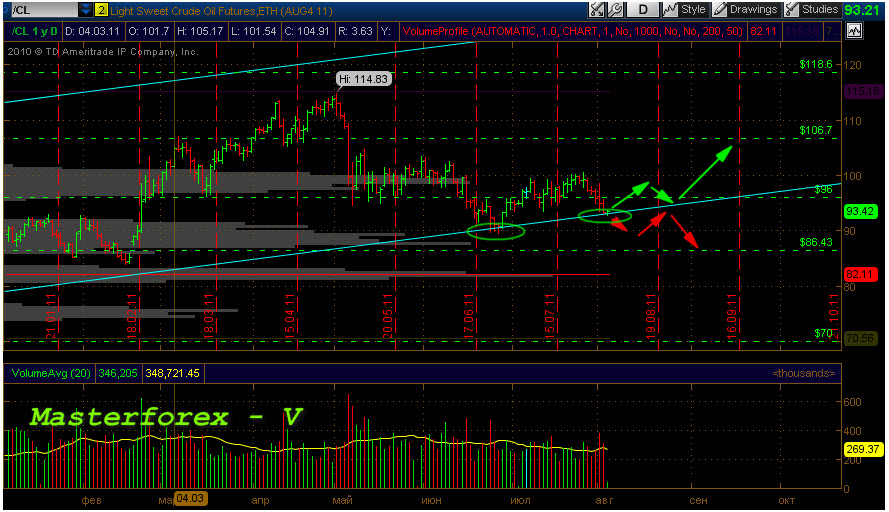
Task: Click the /CL symbol input field
Action: pos(43,10)
